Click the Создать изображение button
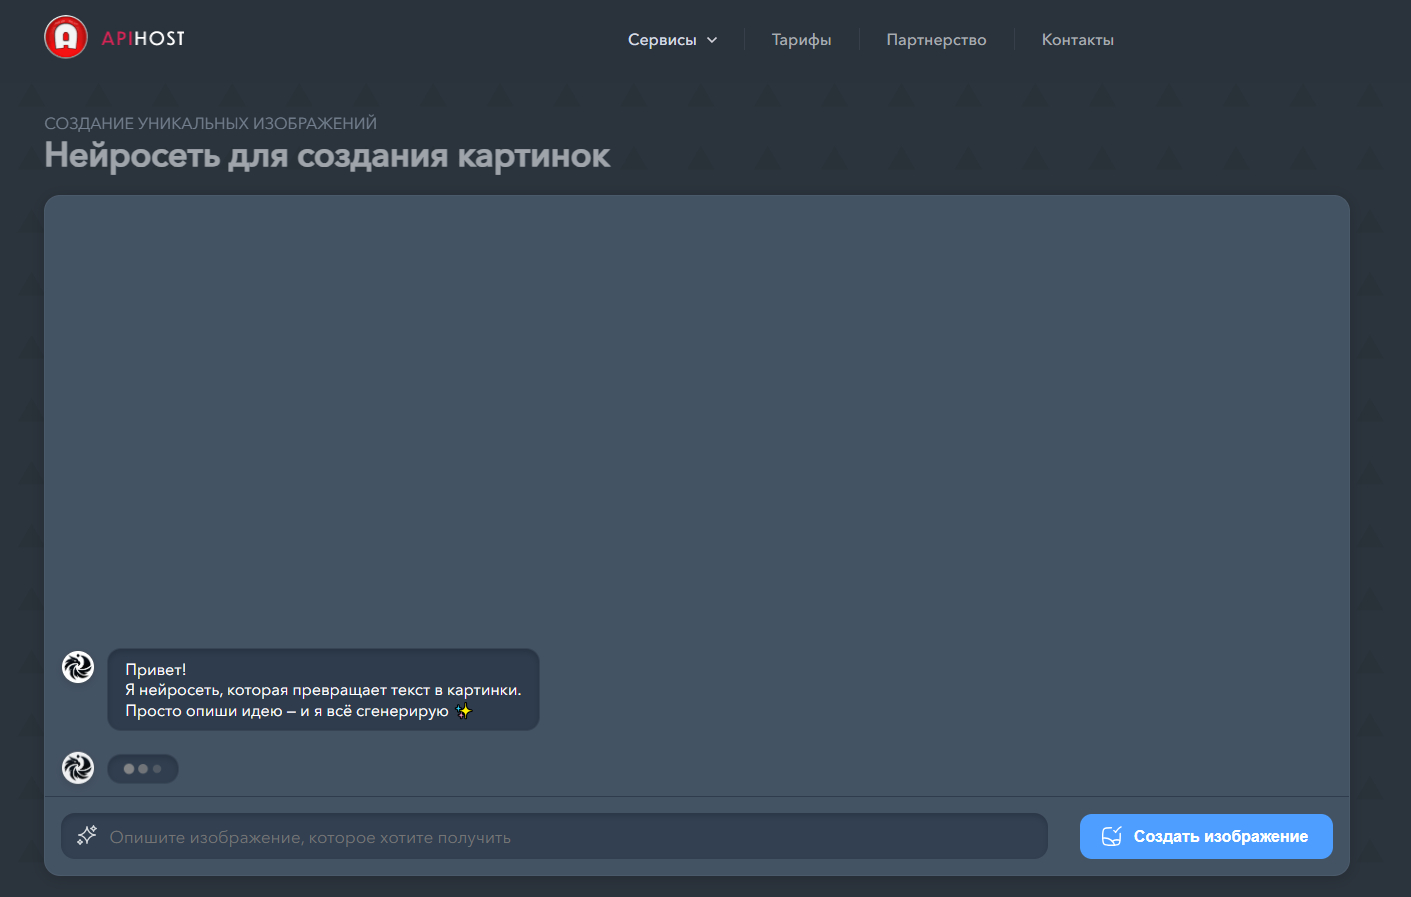The height and width of the screenshot is (897, 1411). point(1206,836)
